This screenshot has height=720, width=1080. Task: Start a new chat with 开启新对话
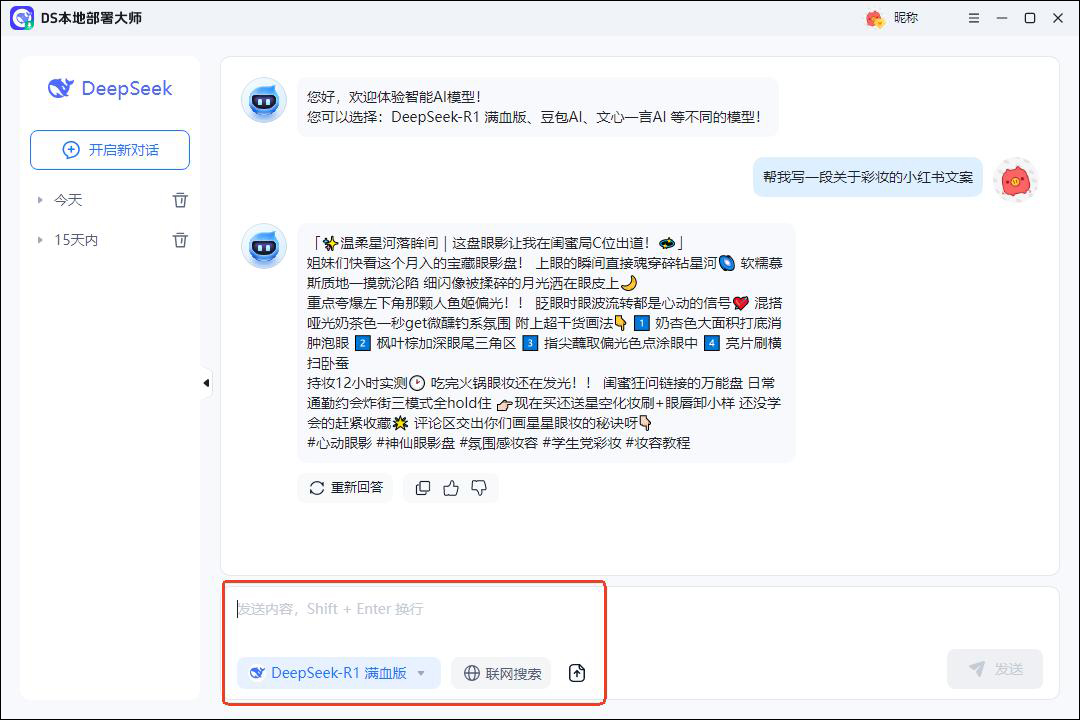110,150
